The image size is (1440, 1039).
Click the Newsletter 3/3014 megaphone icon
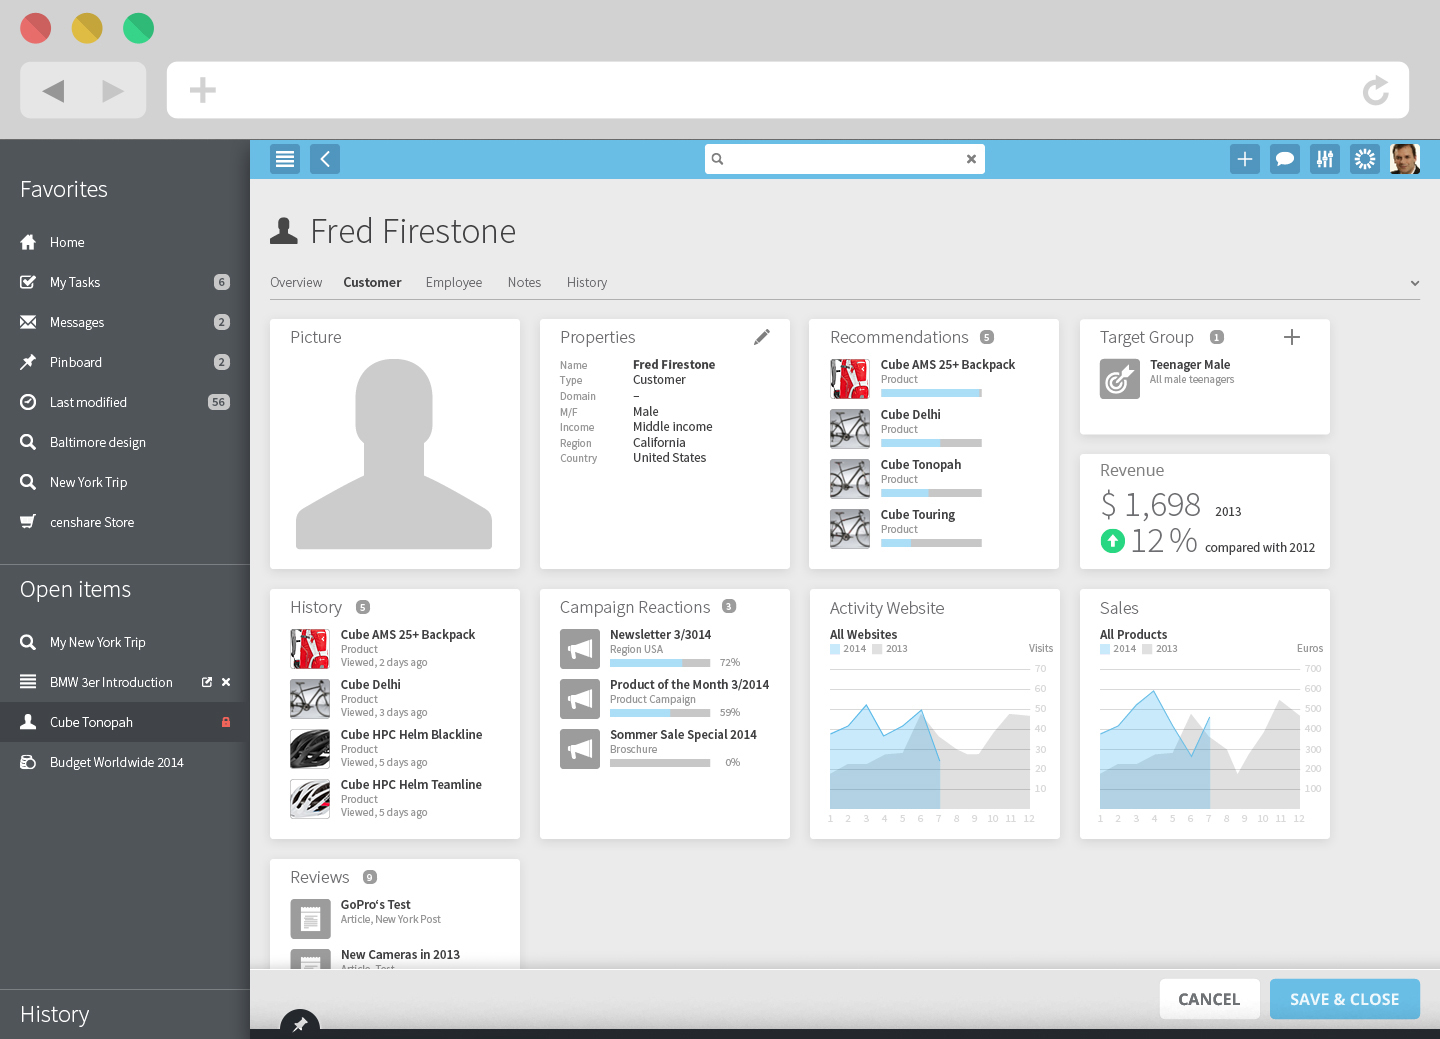580,649
